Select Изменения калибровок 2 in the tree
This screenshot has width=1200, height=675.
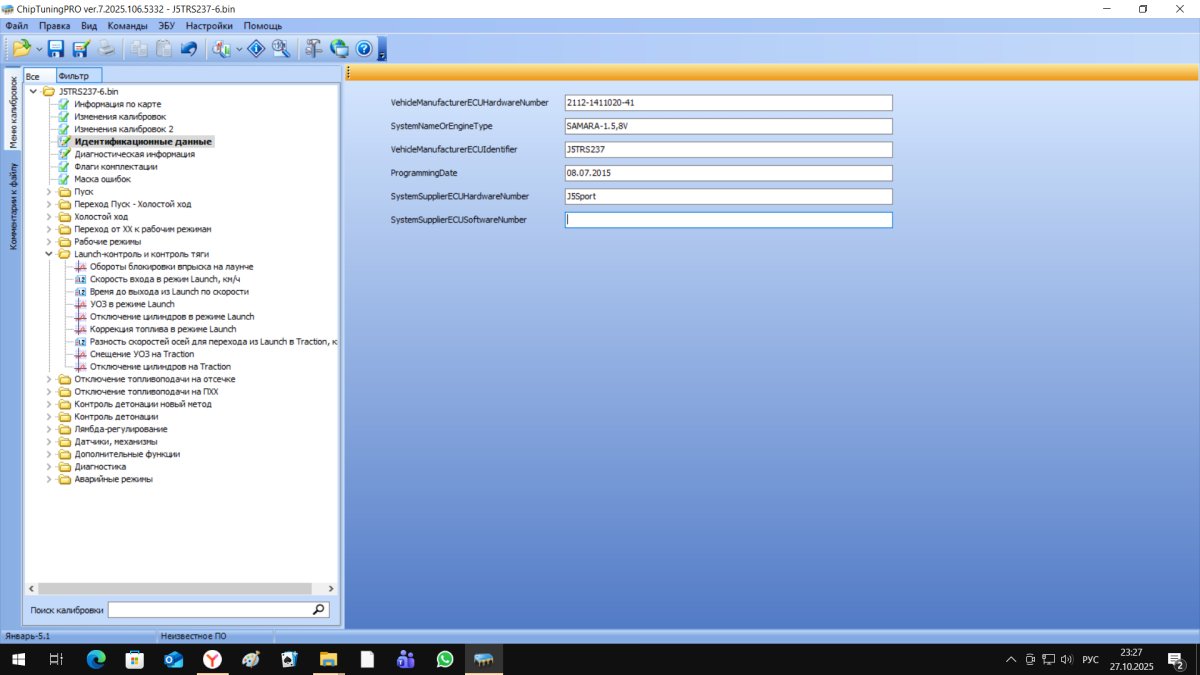coord(124,129)
